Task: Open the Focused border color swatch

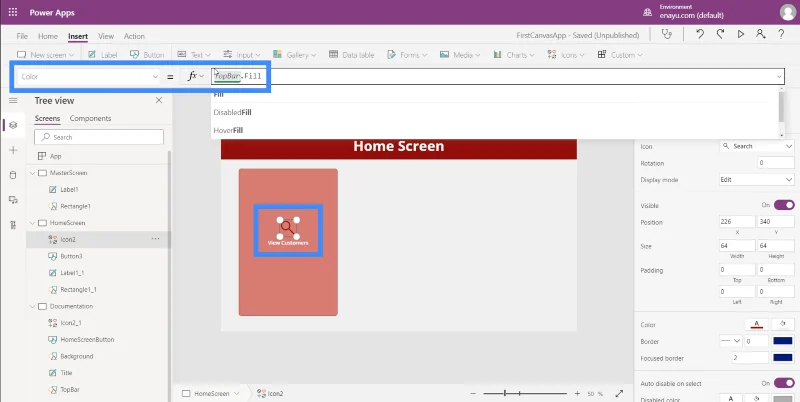Action: coord(783,358)
